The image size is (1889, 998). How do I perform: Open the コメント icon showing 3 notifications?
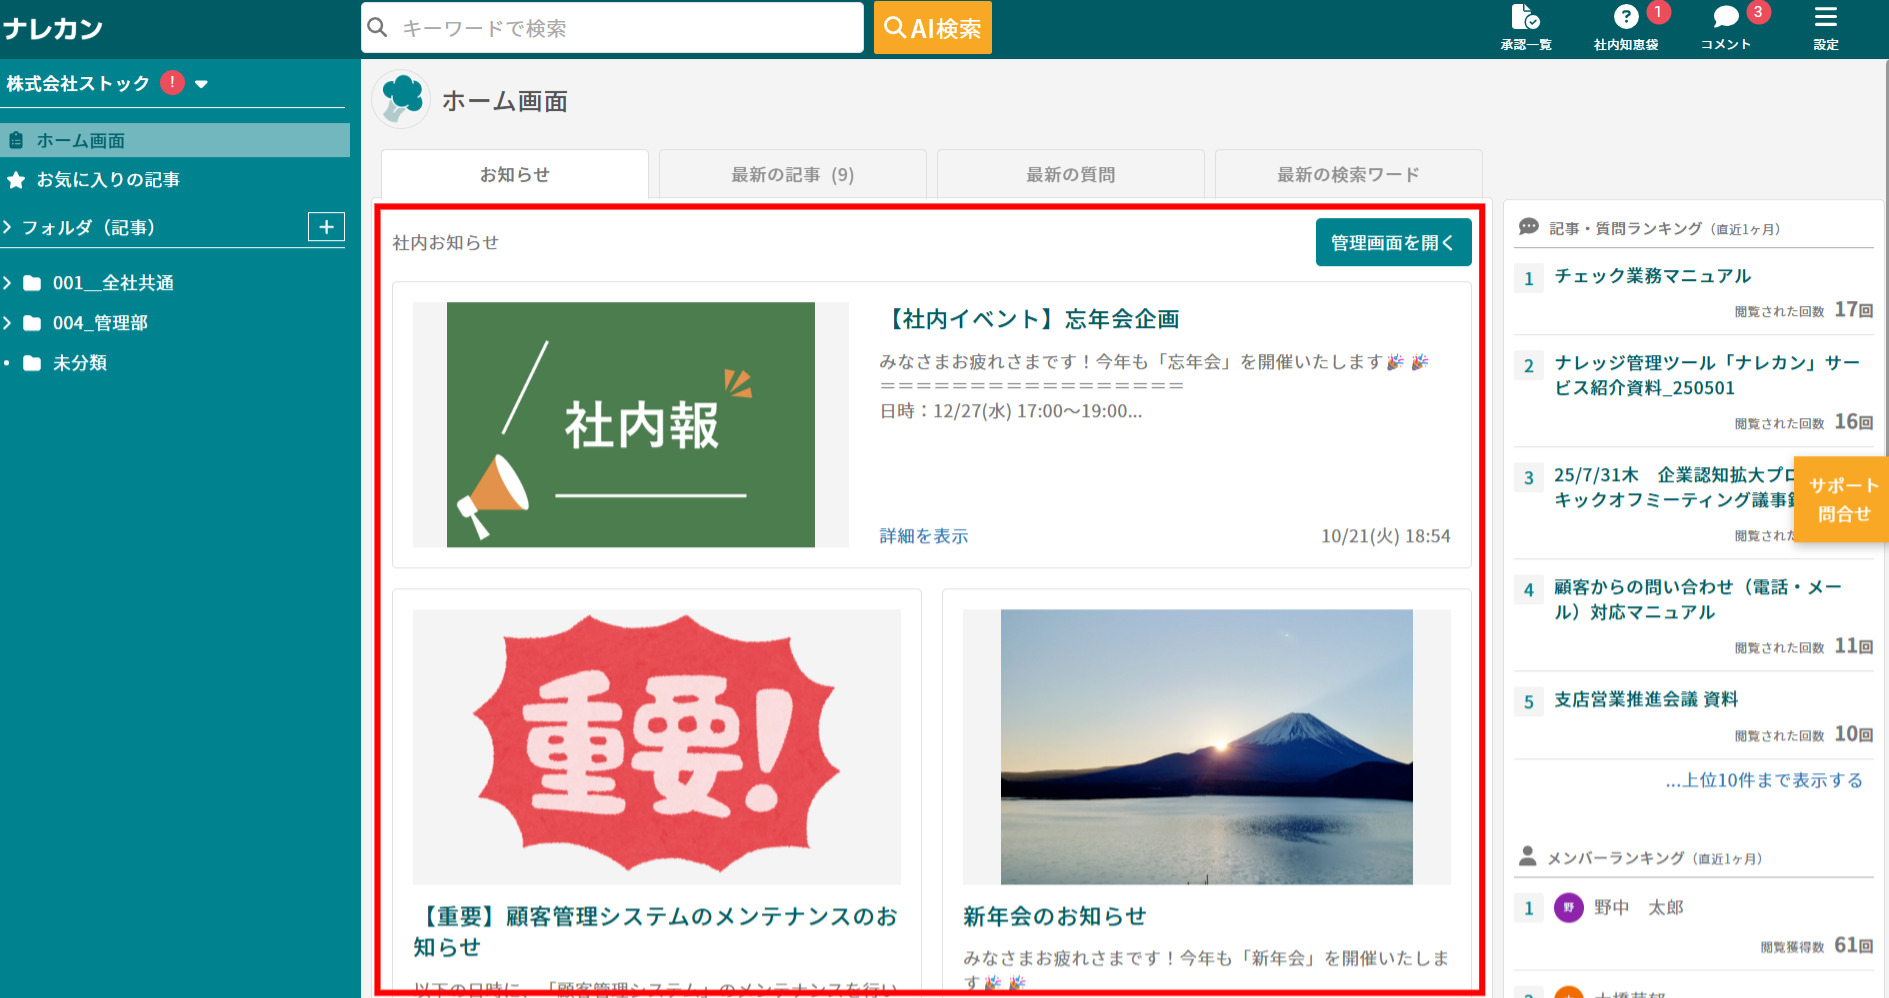point(1726,25)
